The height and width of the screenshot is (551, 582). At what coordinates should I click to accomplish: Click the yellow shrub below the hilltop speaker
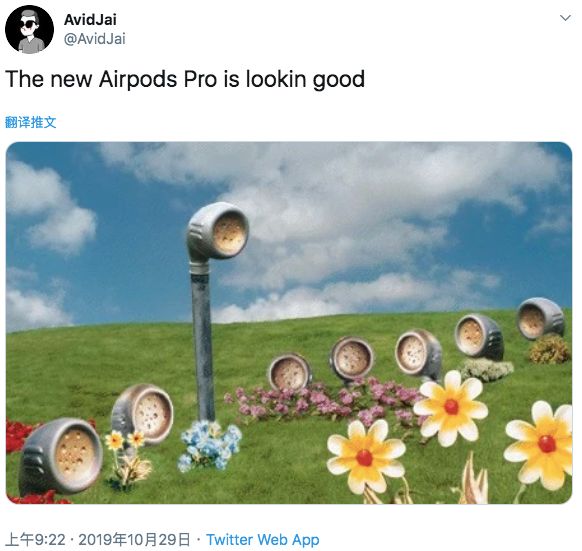pyautogui.click(x=549, y=349)
